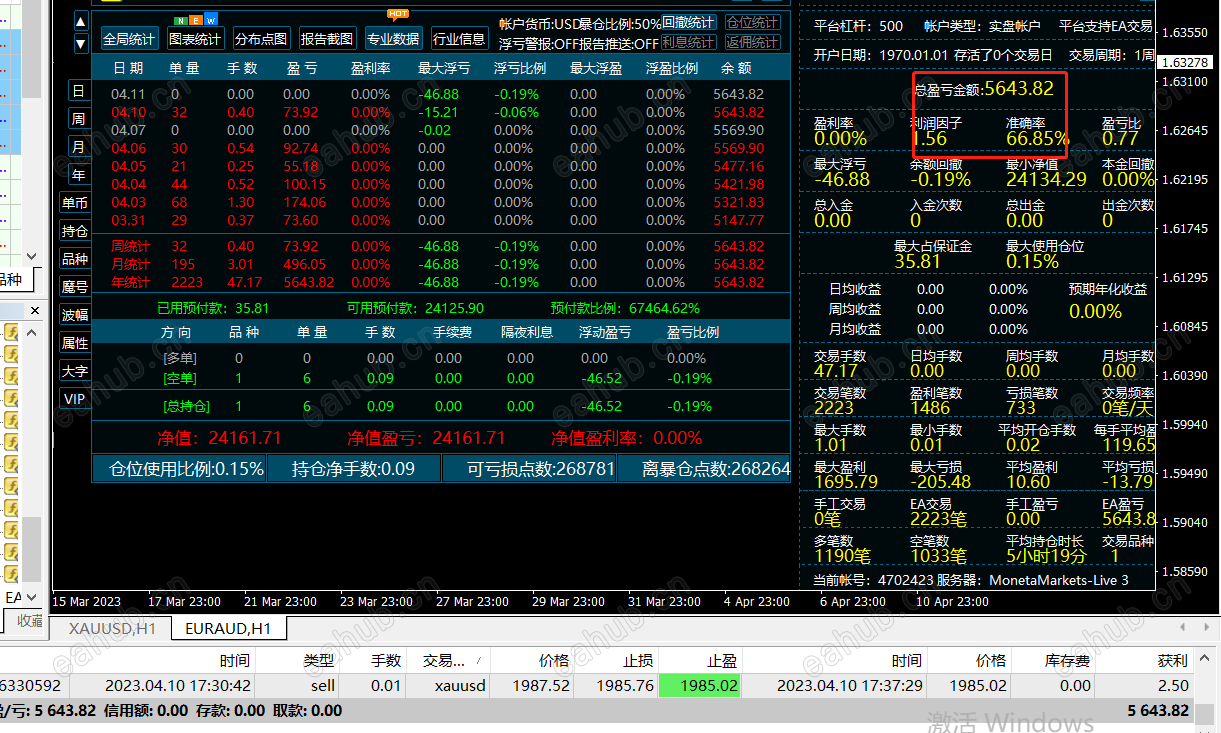Click the MonetaMarkets-Live 3 server text
1221x733 pixels.
[1059, 580]
